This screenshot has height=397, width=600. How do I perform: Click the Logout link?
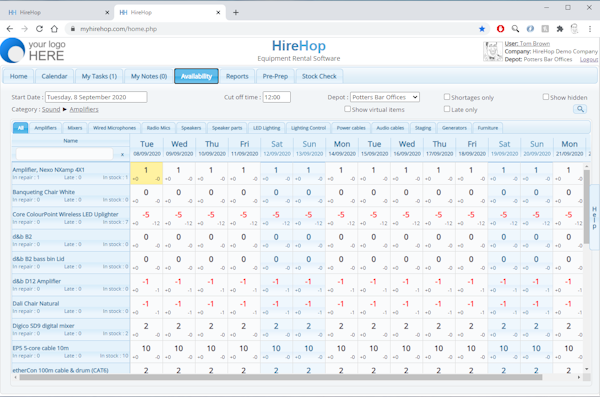[589, 59]
